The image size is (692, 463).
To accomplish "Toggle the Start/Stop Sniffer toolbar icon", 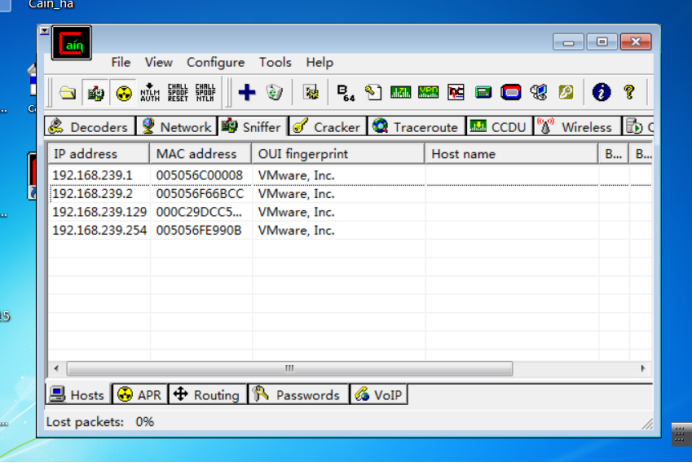I will coord(96,93).
